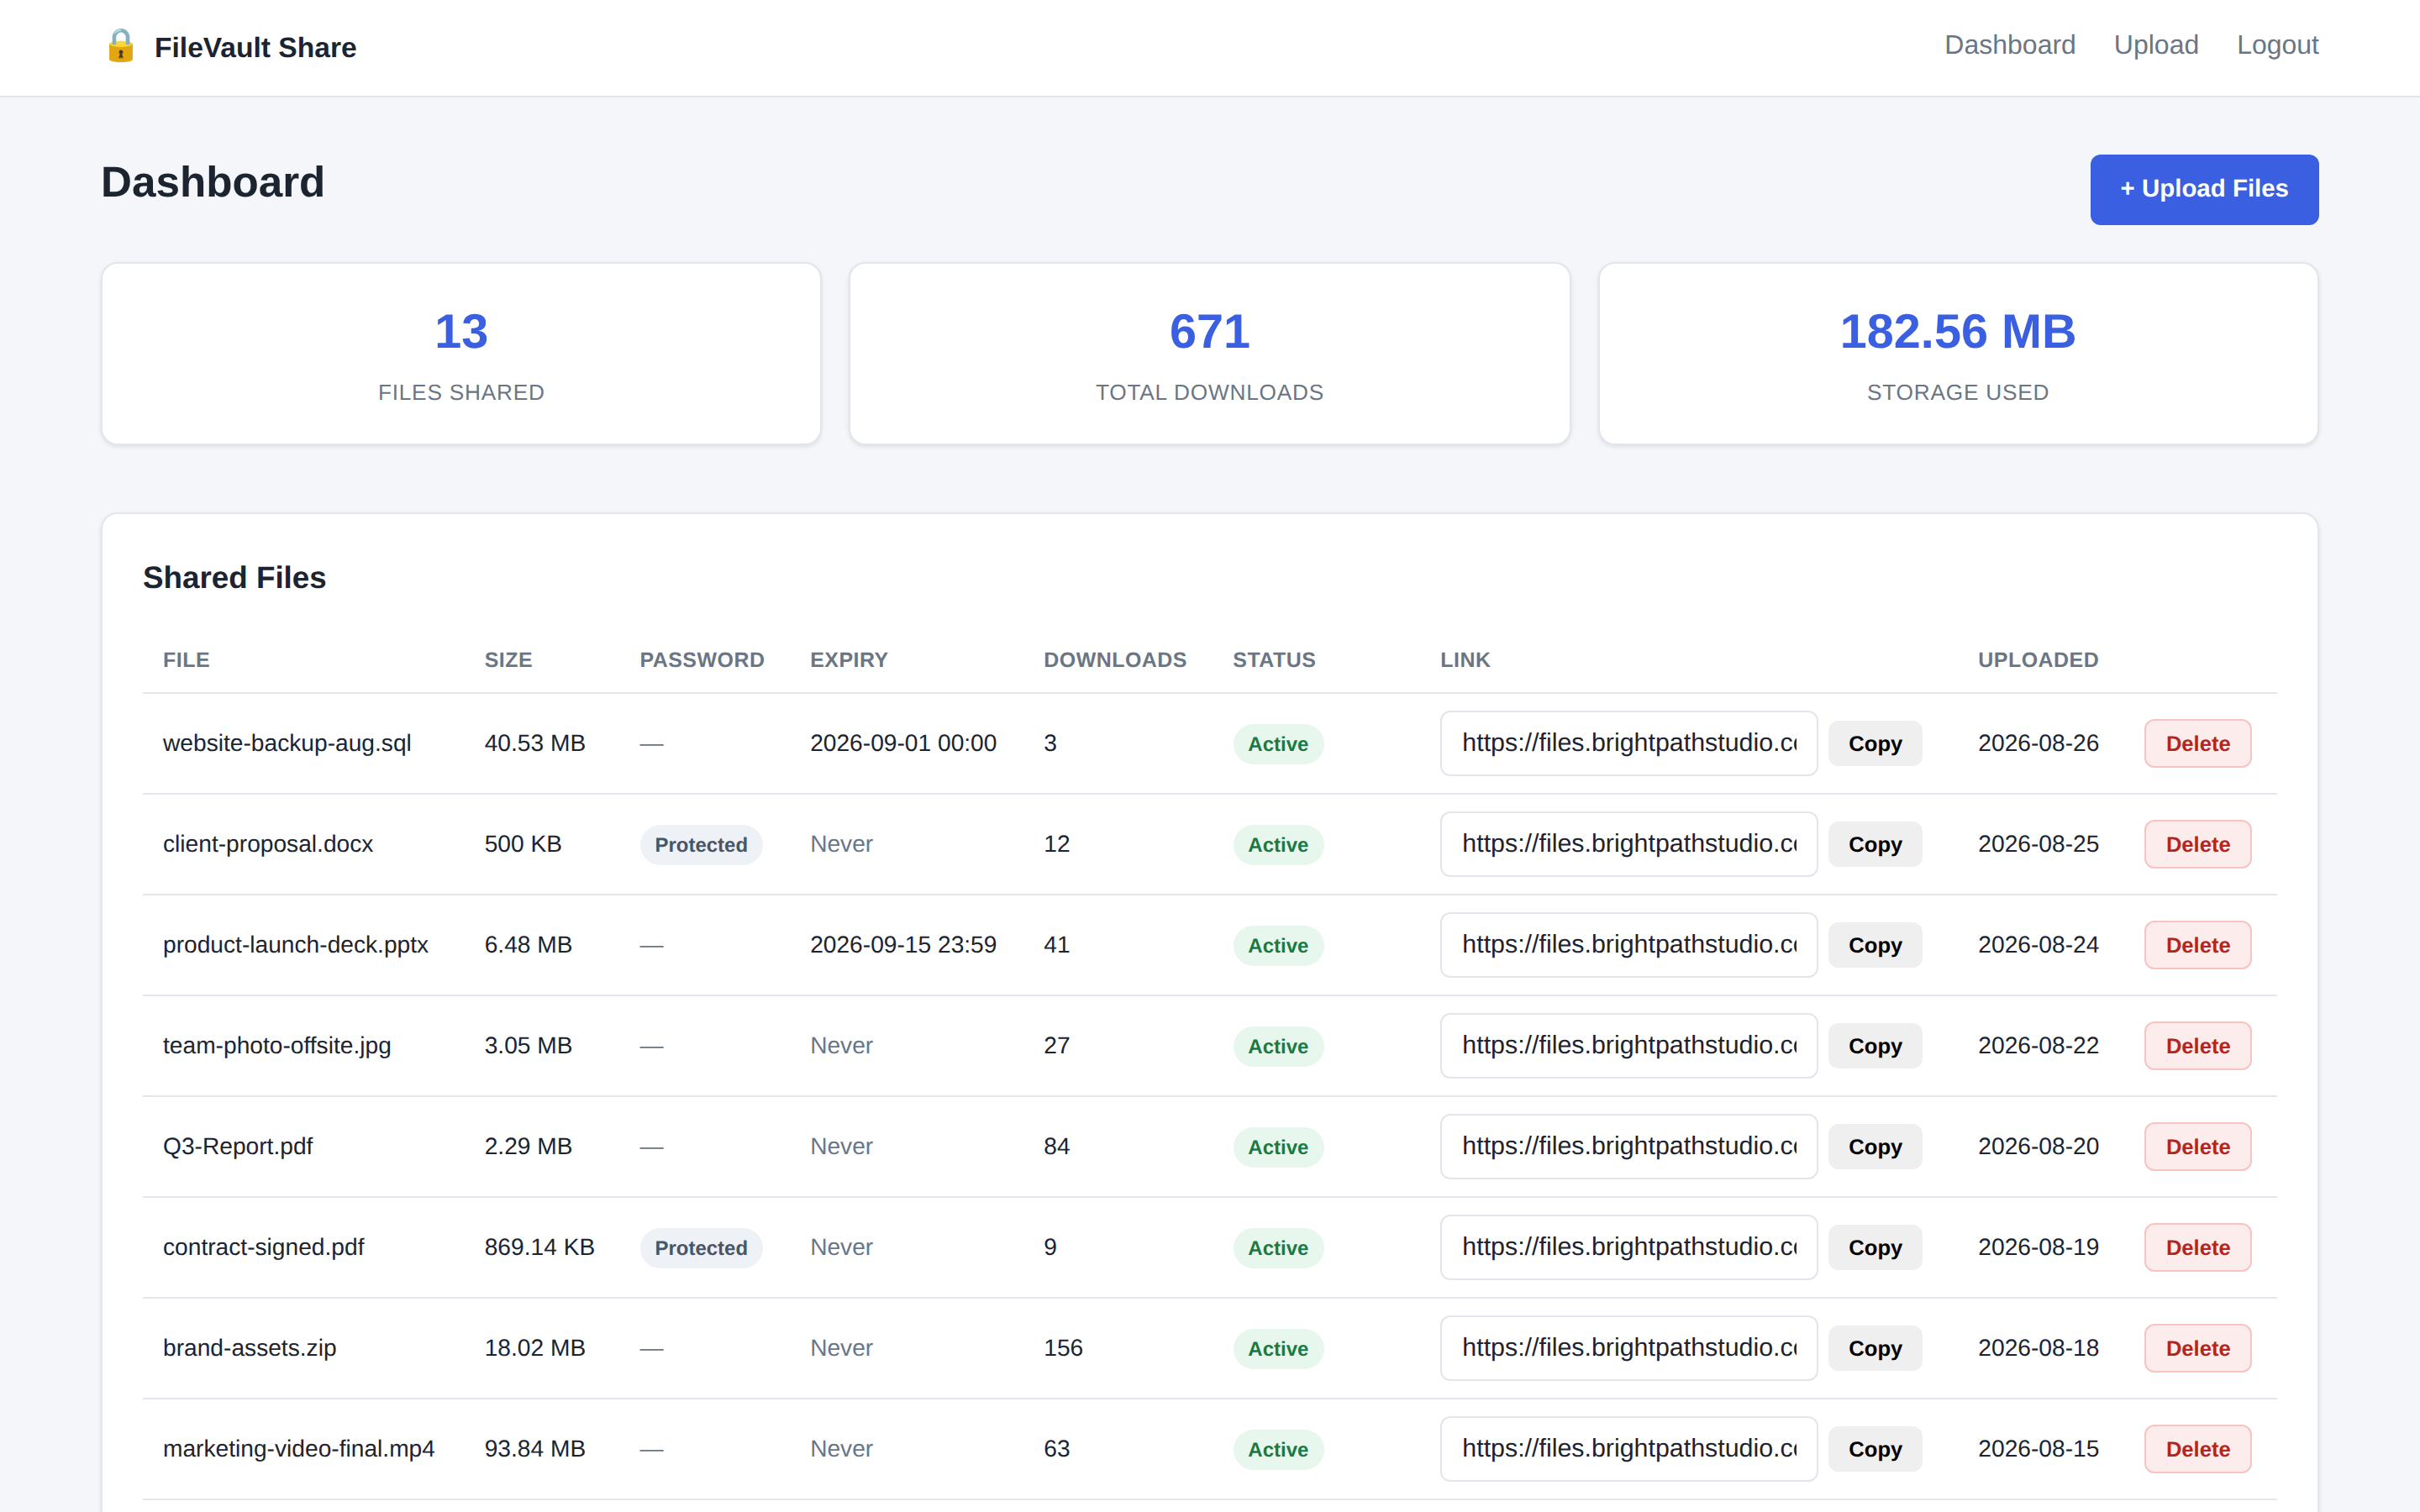Click the LINK column header

[x=1464, y=660]
